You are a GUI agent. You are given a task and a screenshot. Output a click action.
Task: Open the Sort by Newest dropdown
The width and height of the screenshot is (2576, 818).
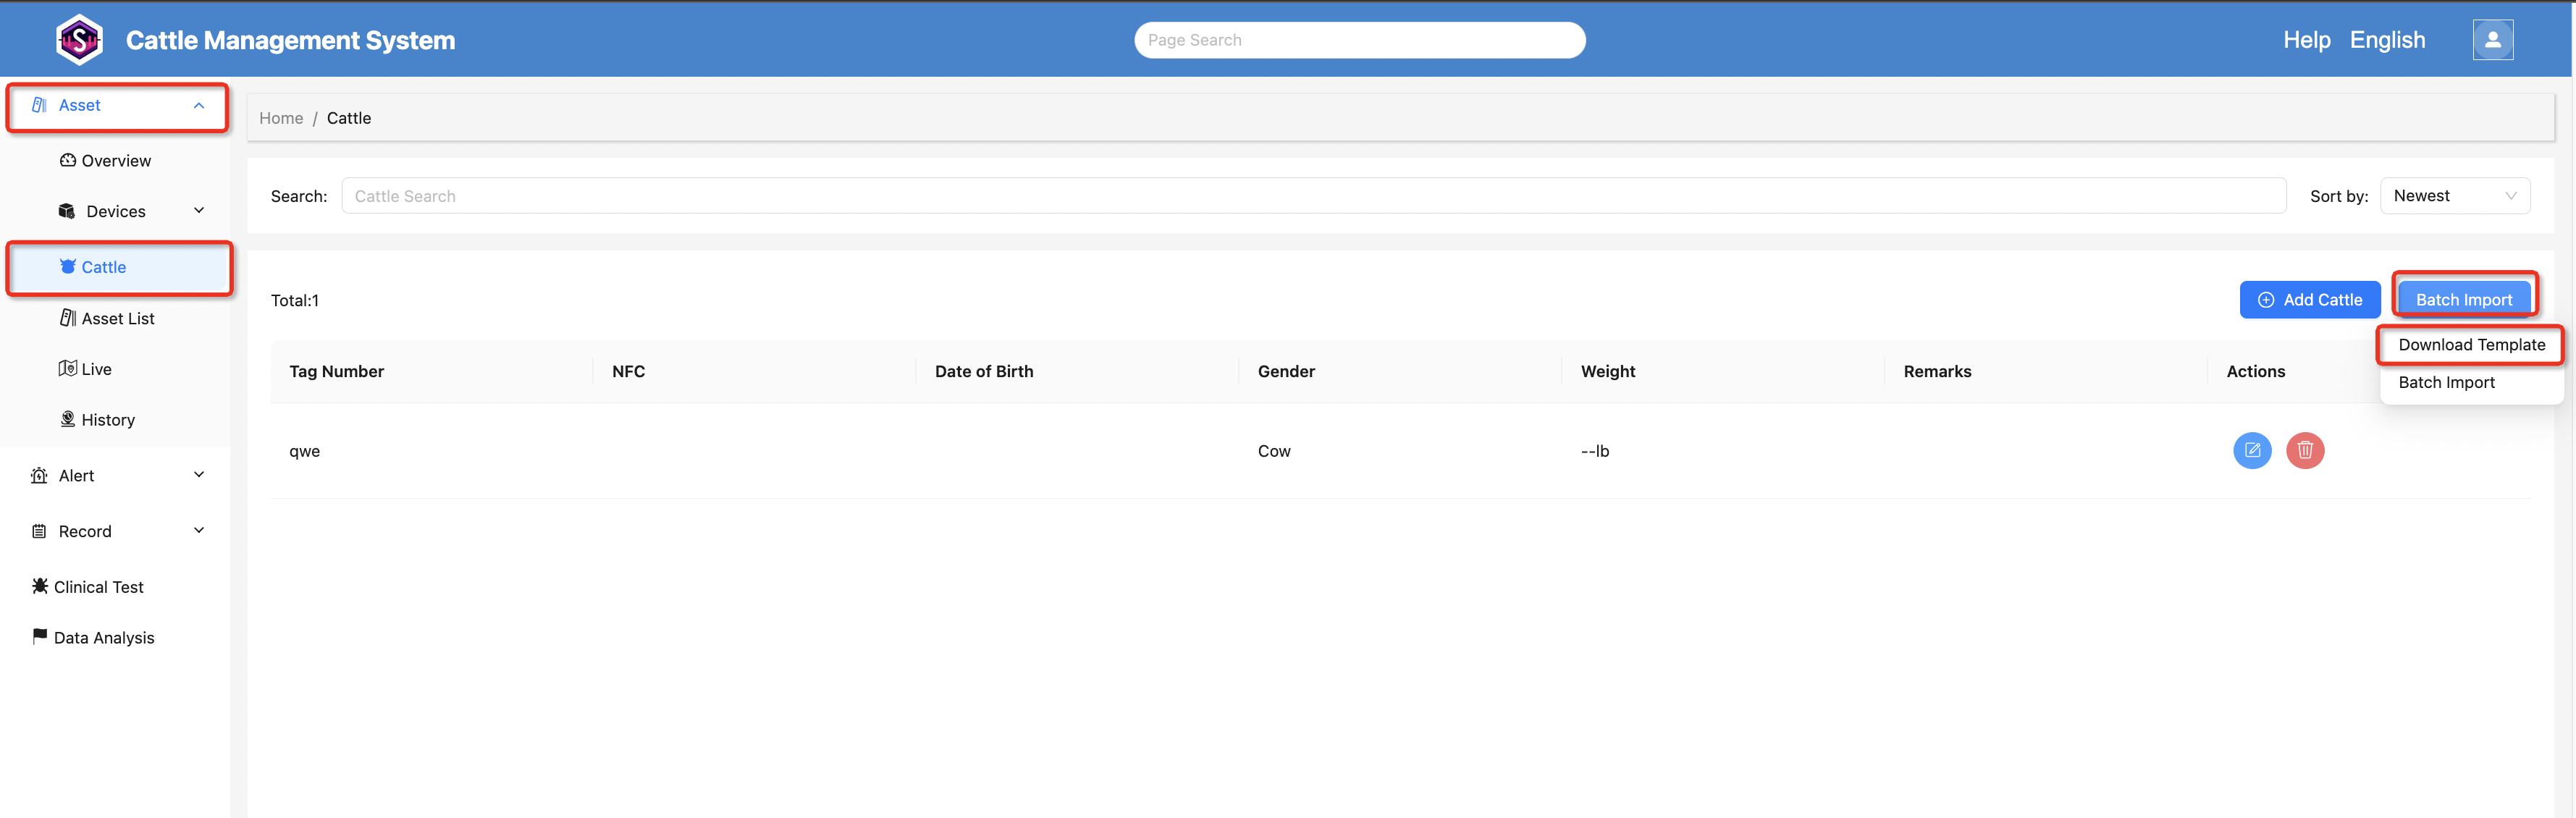click(2454, 196)
